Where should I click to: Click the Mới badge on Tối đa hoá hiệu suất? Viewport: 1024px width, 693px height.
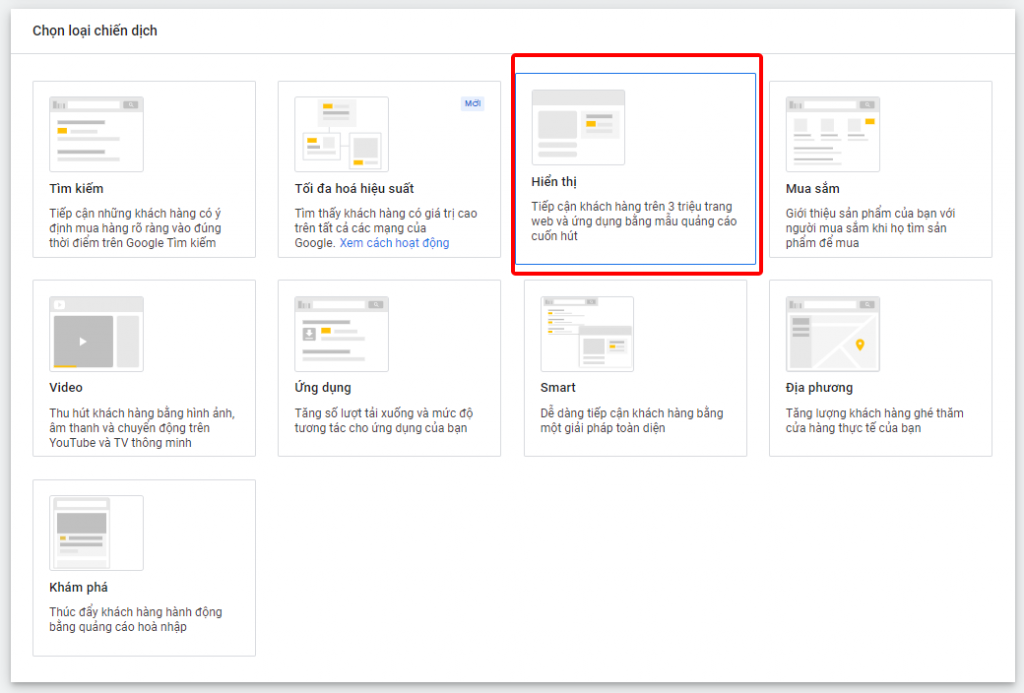(472, 103)
